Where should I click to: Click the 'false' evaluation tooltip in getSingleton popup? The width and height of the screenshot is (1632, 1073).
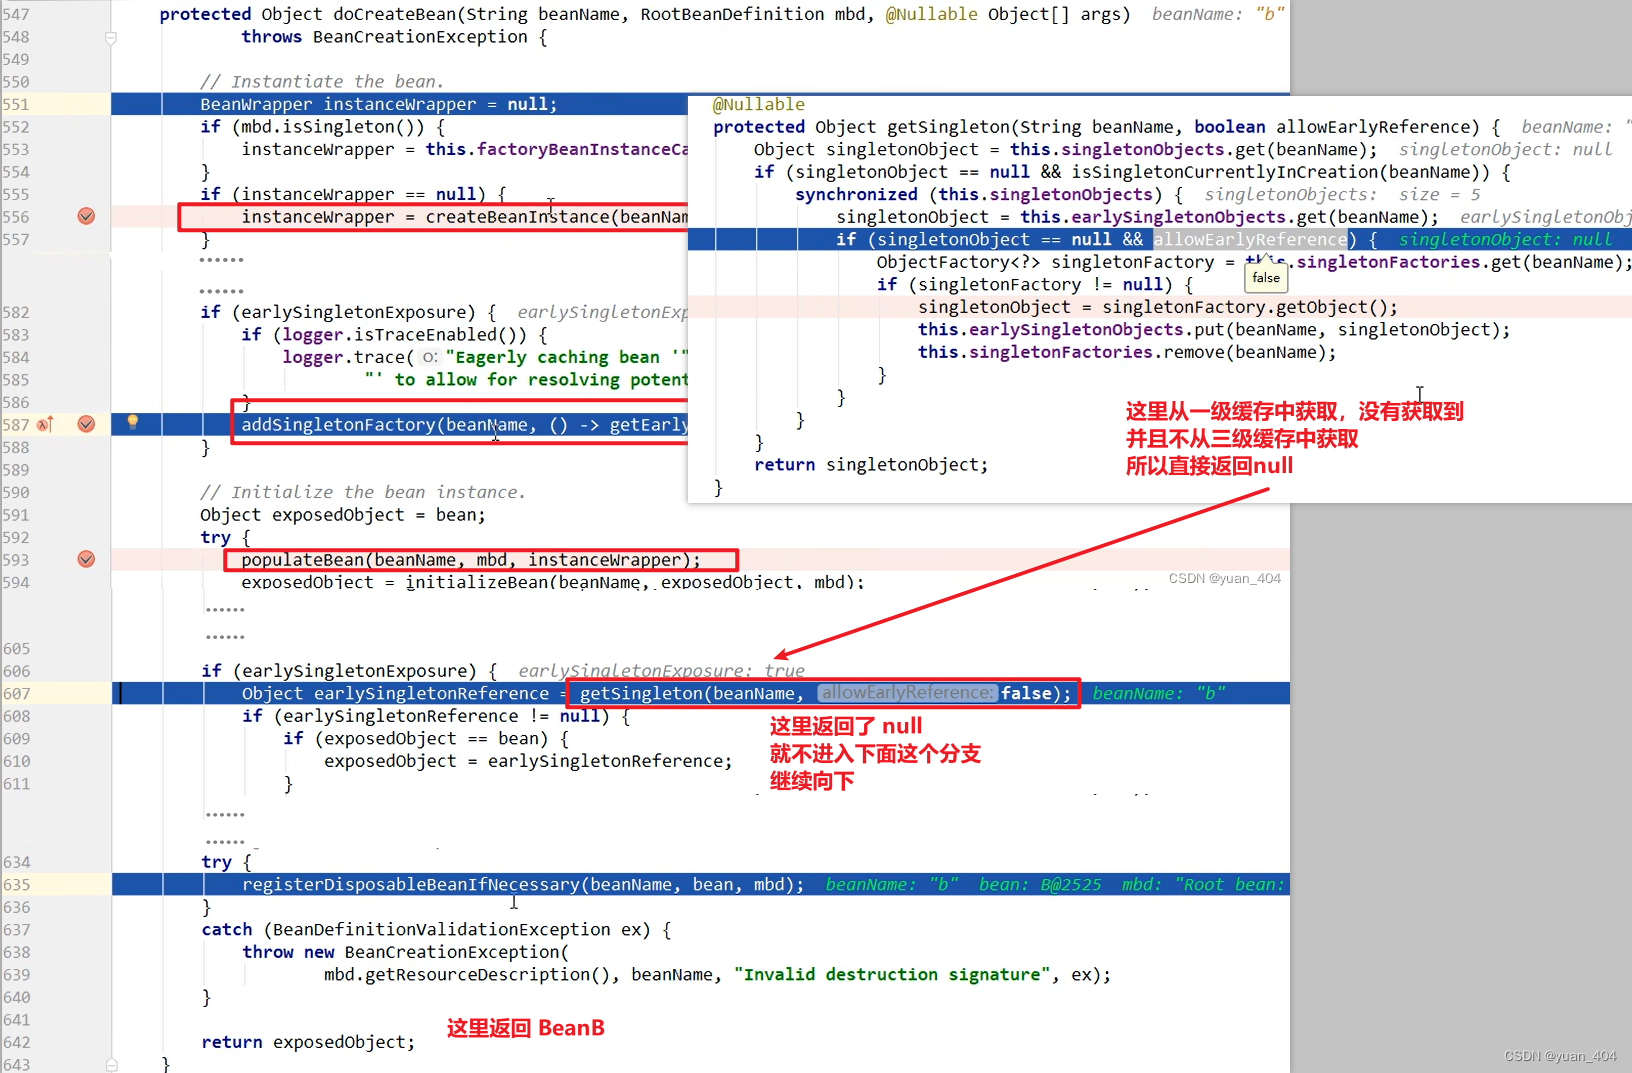1266,278
